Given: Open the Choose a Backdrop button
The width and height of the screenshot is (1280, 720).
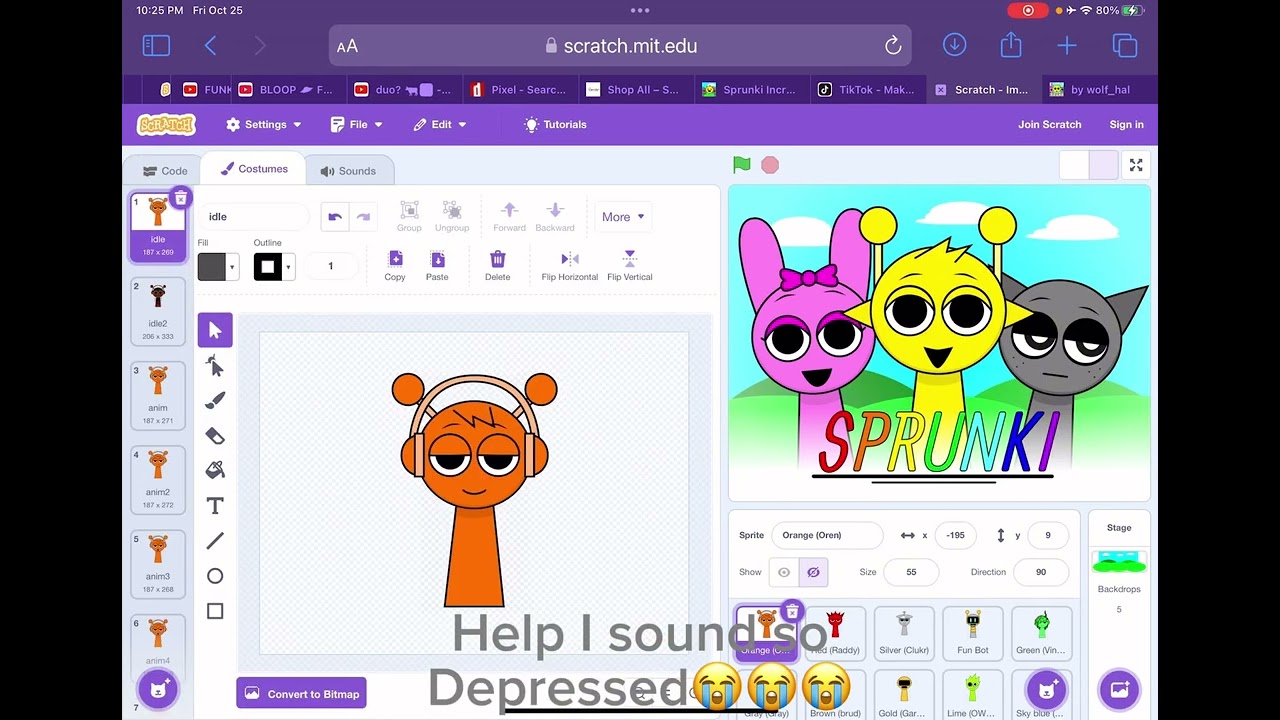Looking at the screenshot, I should (x=1119, y=689).
